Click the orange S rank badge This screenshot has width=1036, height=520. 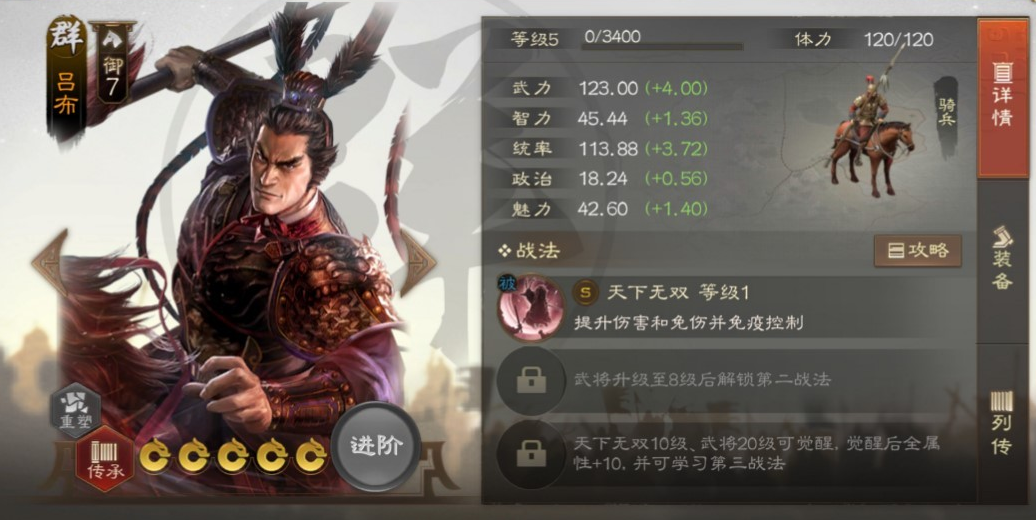click(x=585, y=292)
